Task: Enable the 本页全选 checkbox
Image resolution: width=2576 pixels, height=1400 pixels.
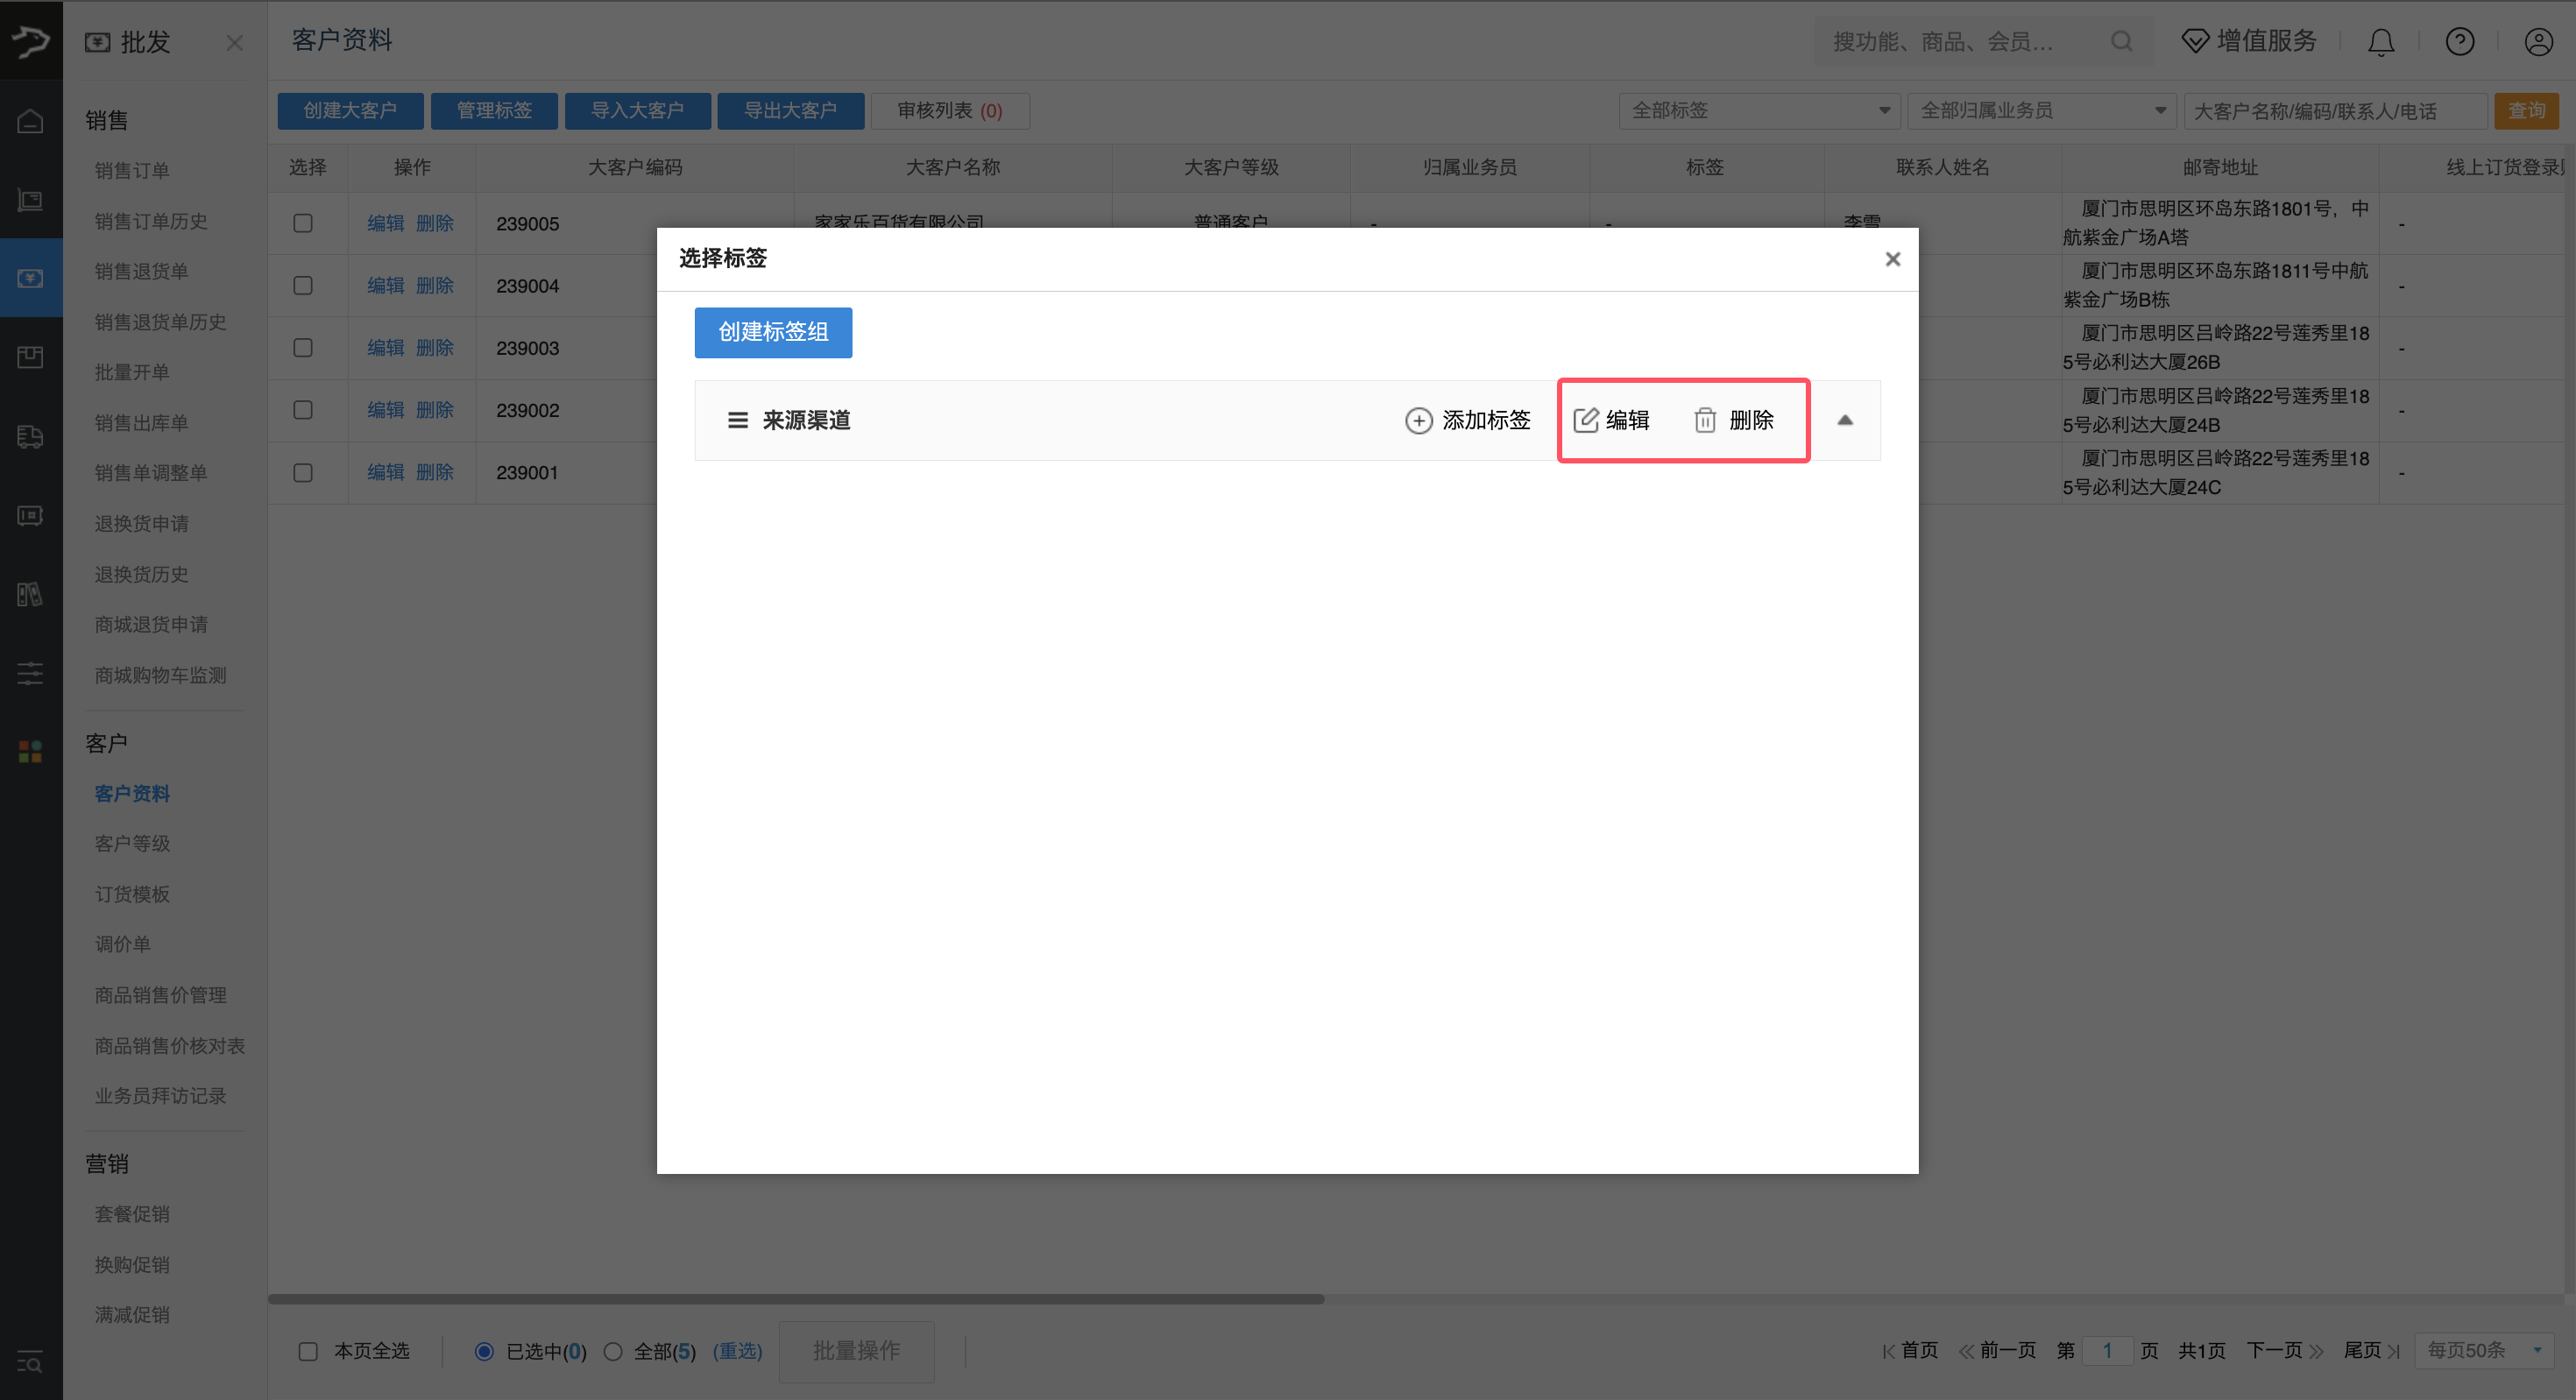Action: pyautogui.click(x=308, y=1351)
